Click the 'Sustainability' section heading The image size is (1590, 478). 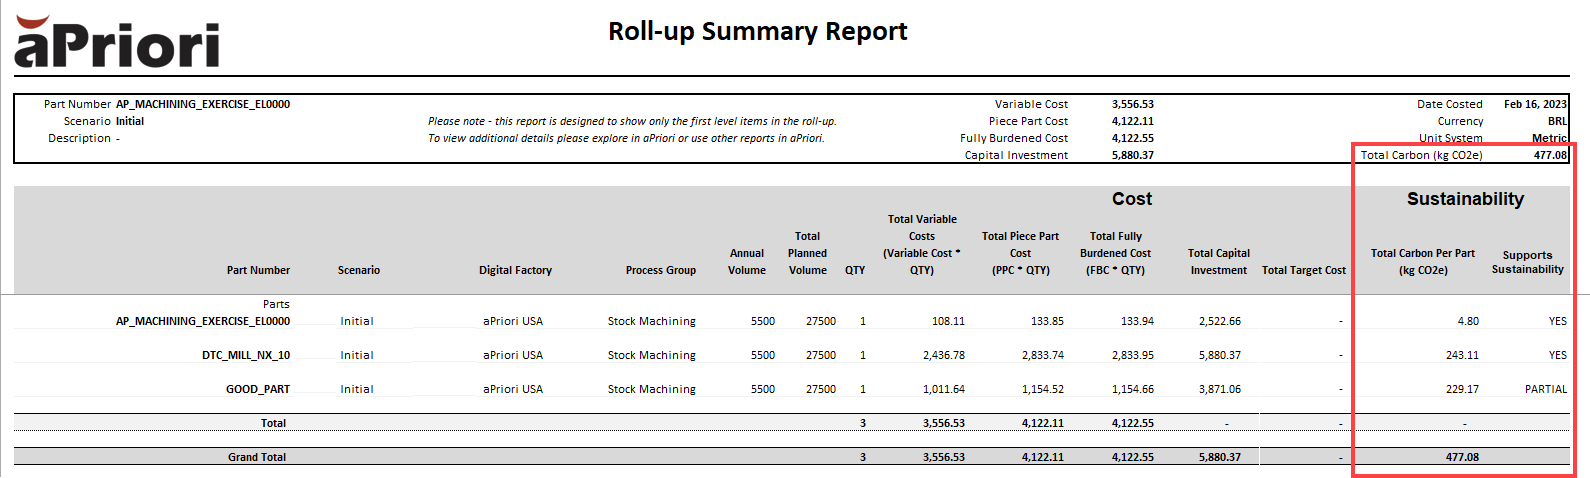1465,199
